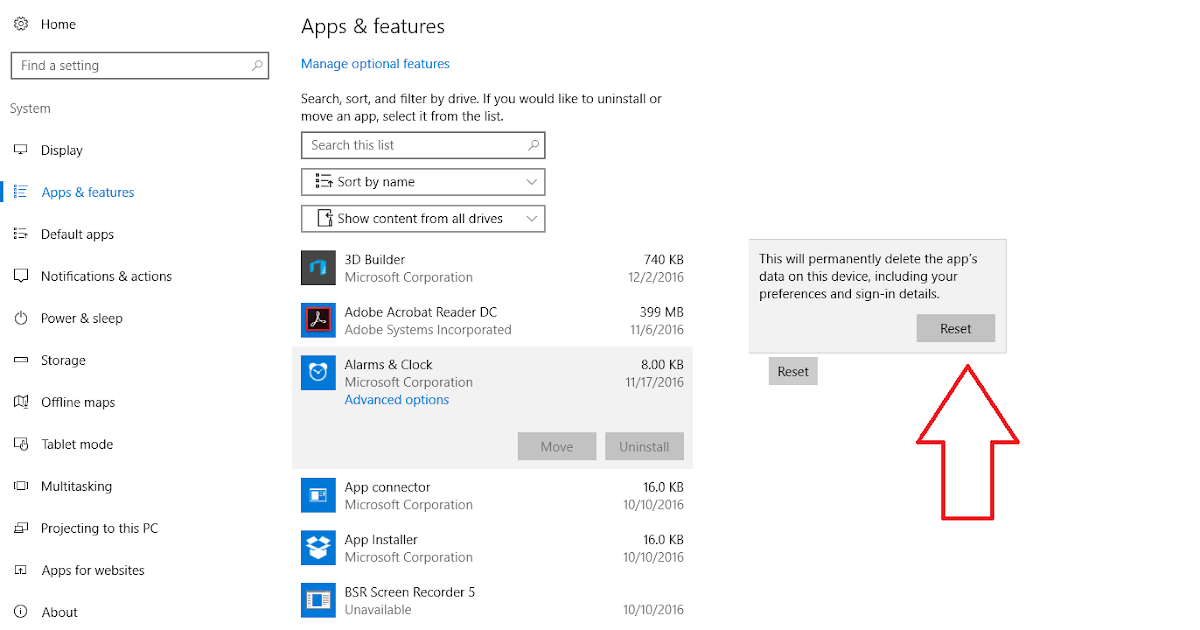Click the Power & sleep icon
The image size is (1200, 630).
coord(21,318)
